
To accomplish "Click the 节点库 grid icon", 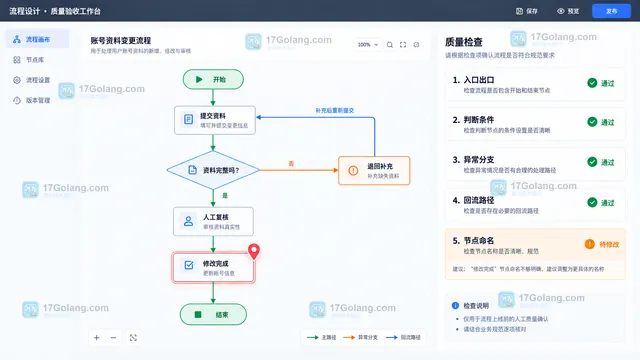I will [x=17, y=60].
